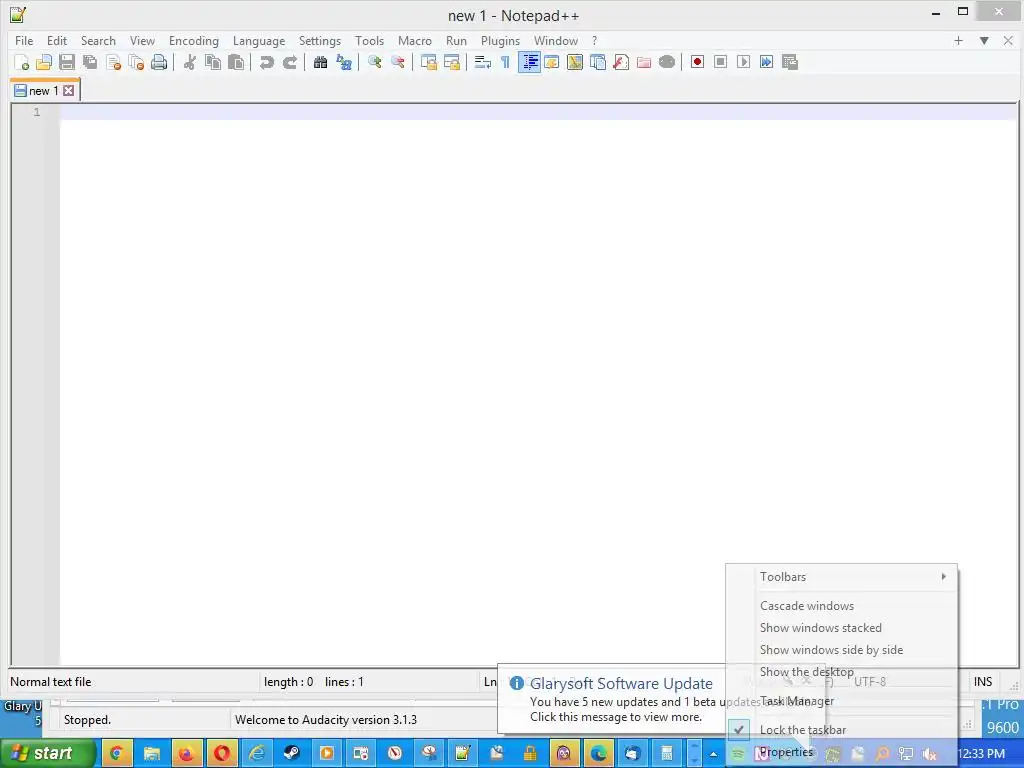Viewport: 1024px width, 768px height.
Task: Redo the last undone action
Action: tap(290, 62)
